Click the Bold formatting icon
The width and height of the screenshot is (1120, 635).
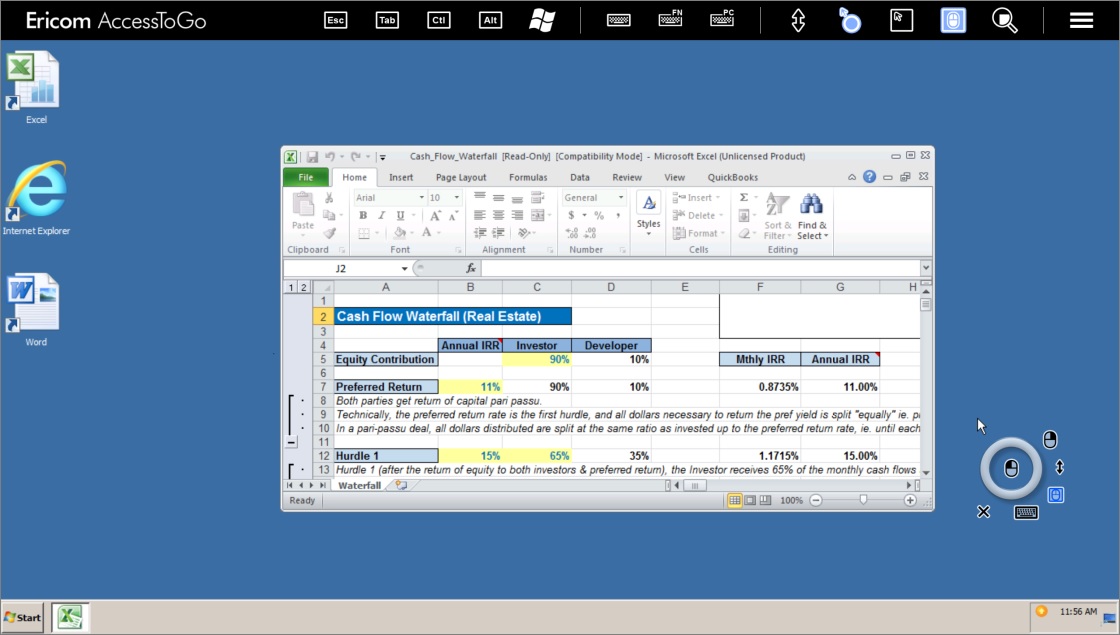point(363,215)
